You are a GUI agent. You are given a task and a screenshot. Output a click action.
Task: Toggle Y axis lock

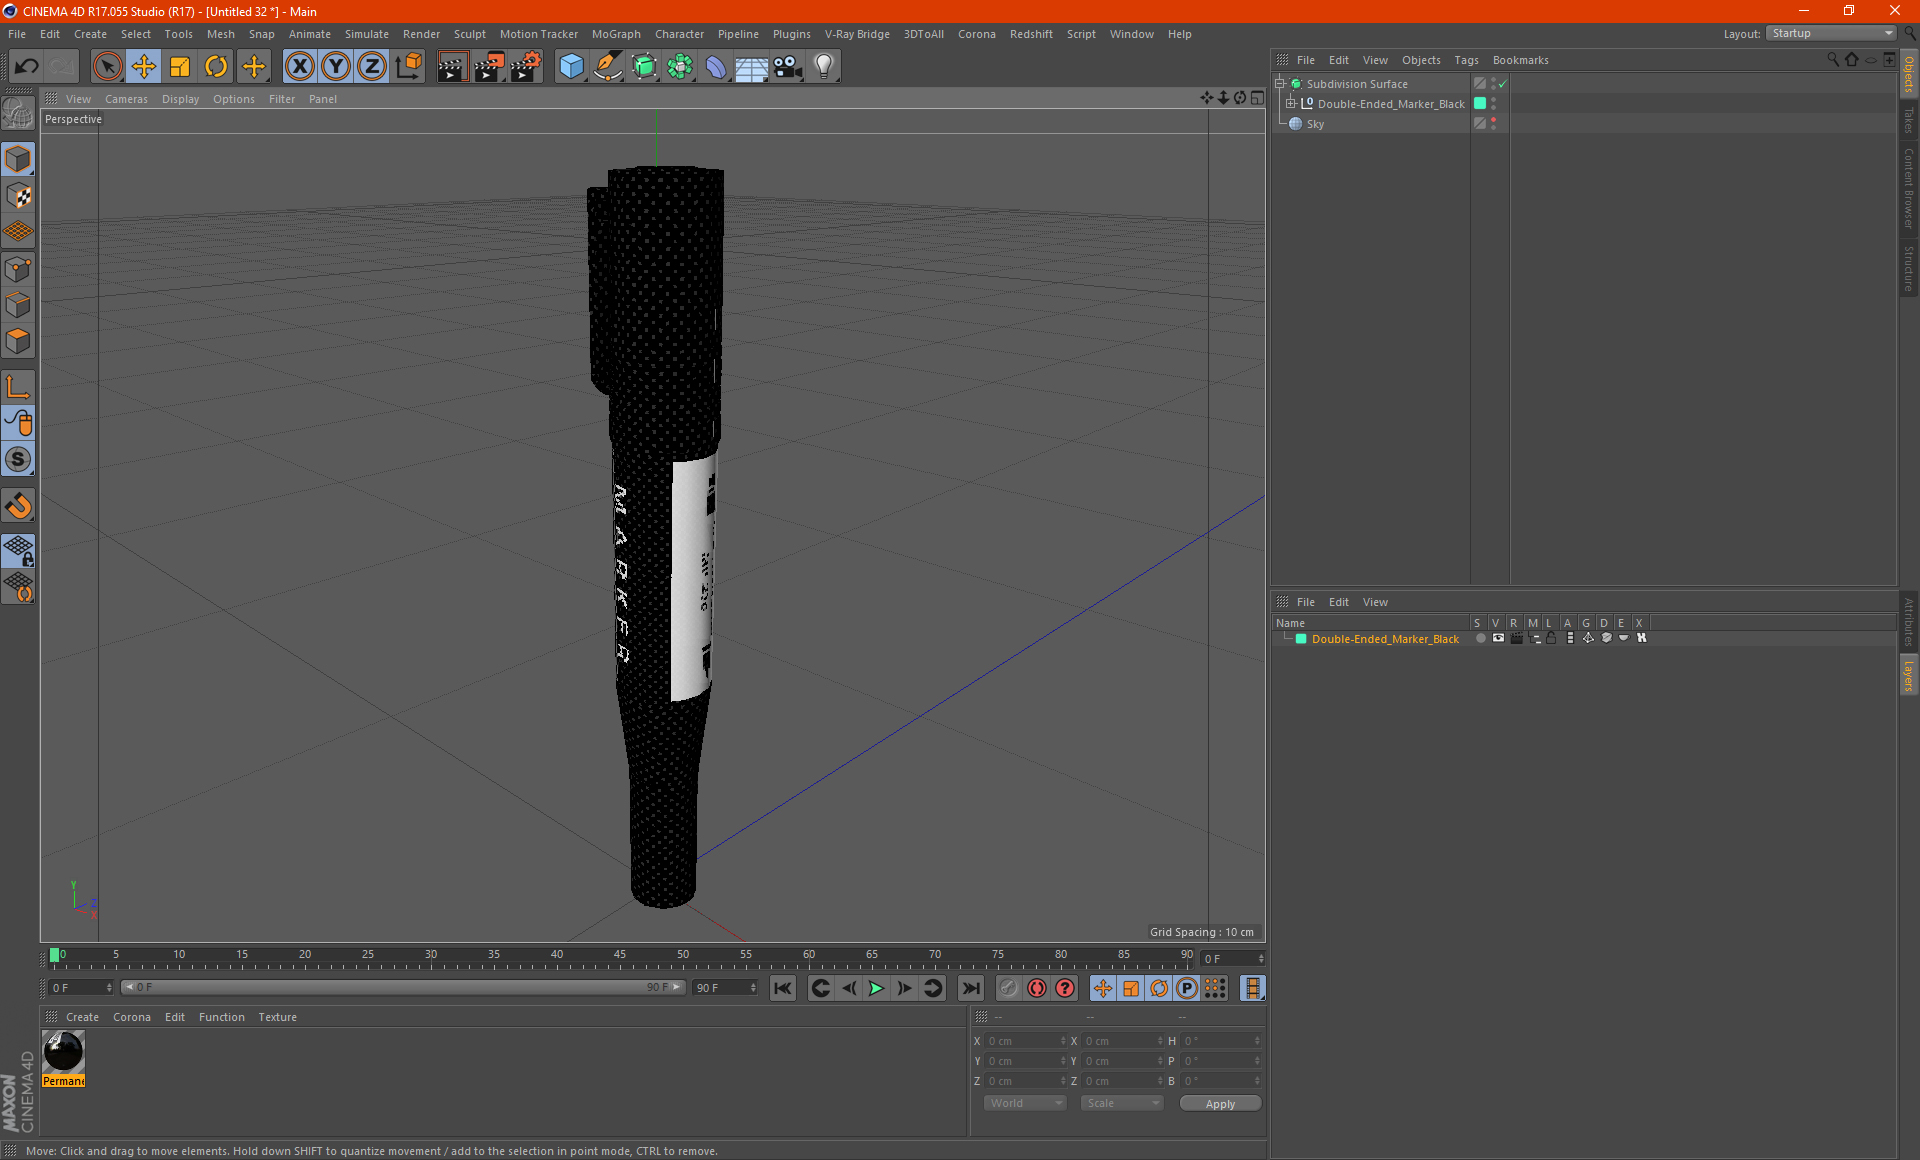336,67
